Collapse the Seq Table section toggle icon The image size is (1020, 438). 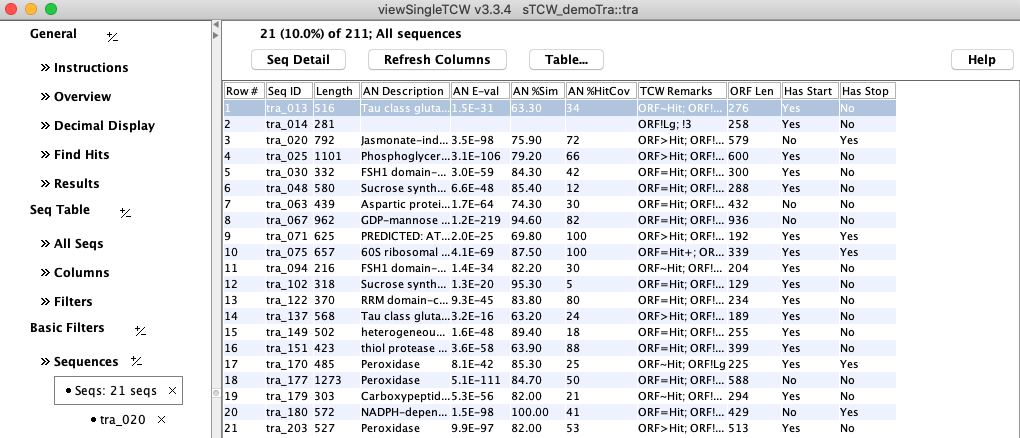tap(126, 212)
